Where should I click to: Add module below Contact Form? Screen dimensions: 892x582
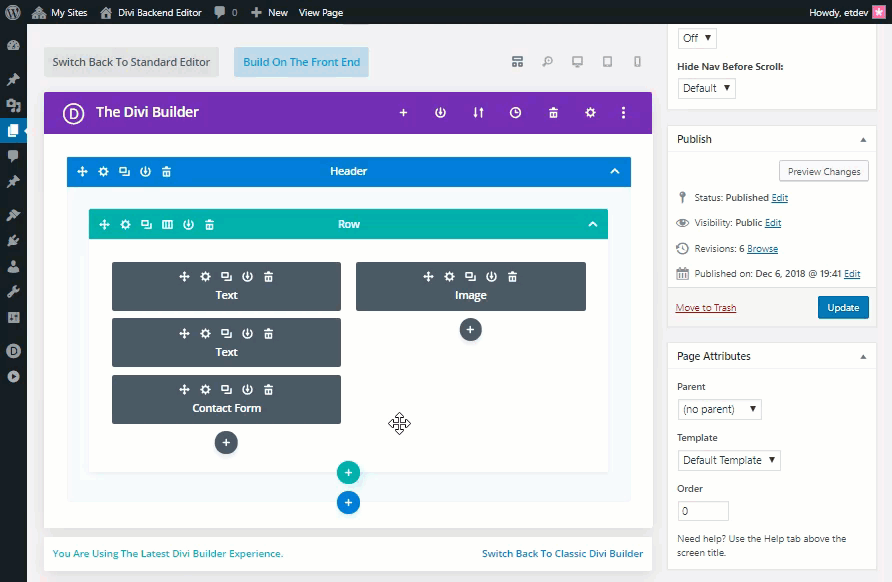(x=226, y=443)
